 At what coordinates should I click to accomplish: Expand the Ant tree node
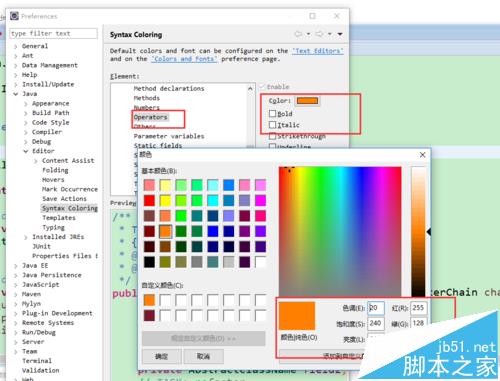click(x=16, y=56)
